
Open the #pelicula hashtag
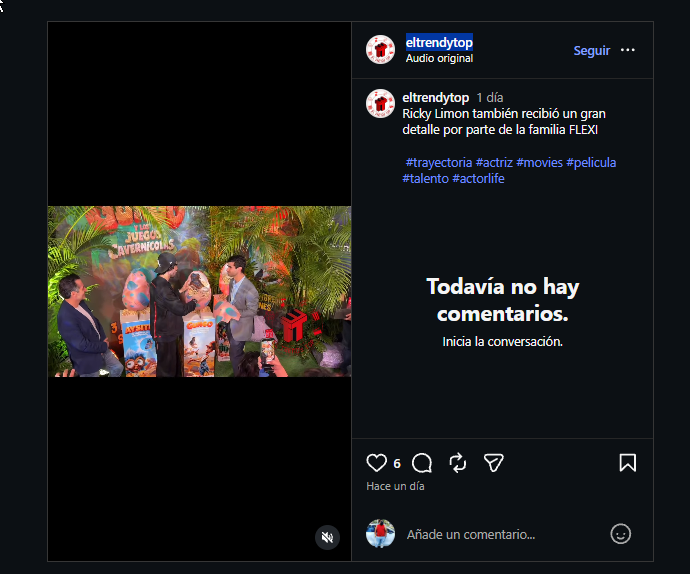(591, 162)
